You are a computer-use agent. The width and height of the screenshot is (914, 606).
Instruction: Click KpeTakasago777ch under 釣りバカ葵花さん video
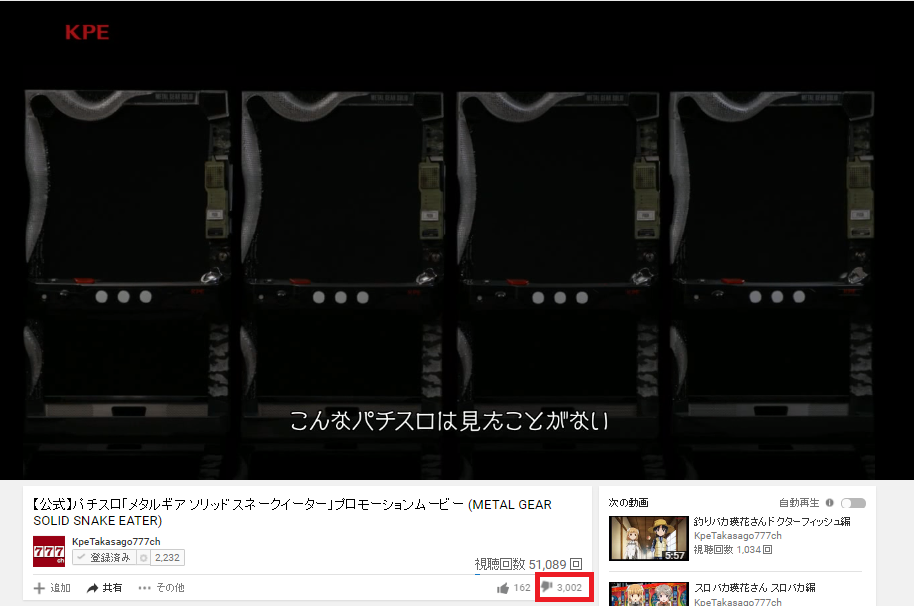(737, 535)
